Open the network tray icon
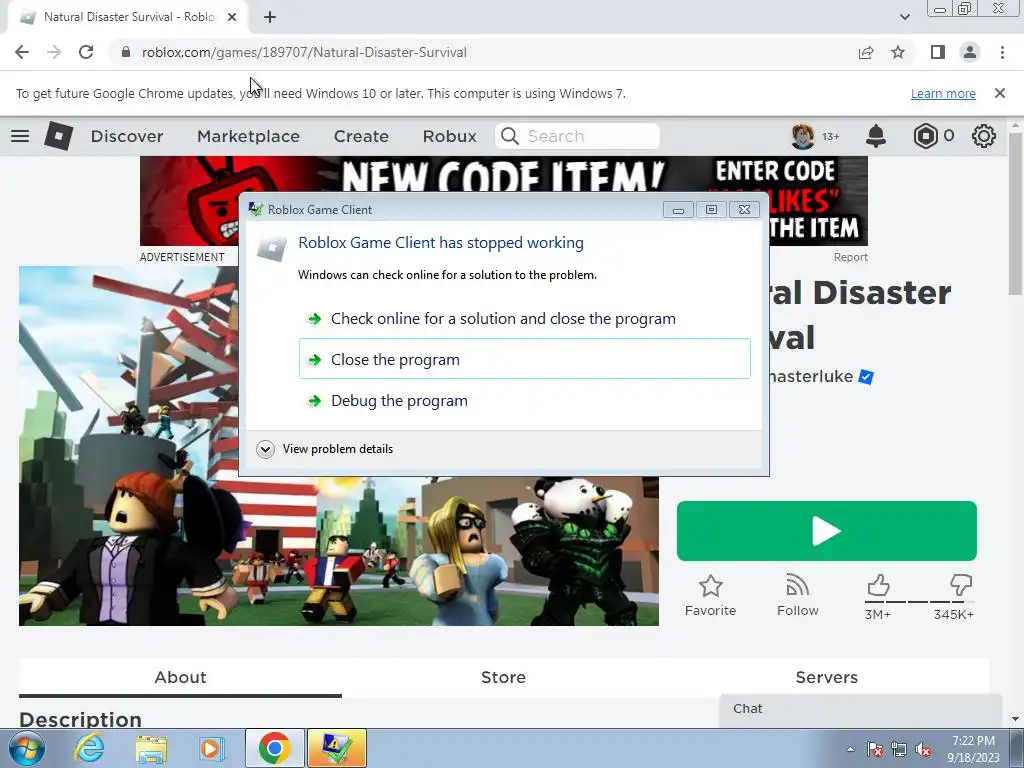Screen dimensions: 1024x768 [x=899, y=749]
